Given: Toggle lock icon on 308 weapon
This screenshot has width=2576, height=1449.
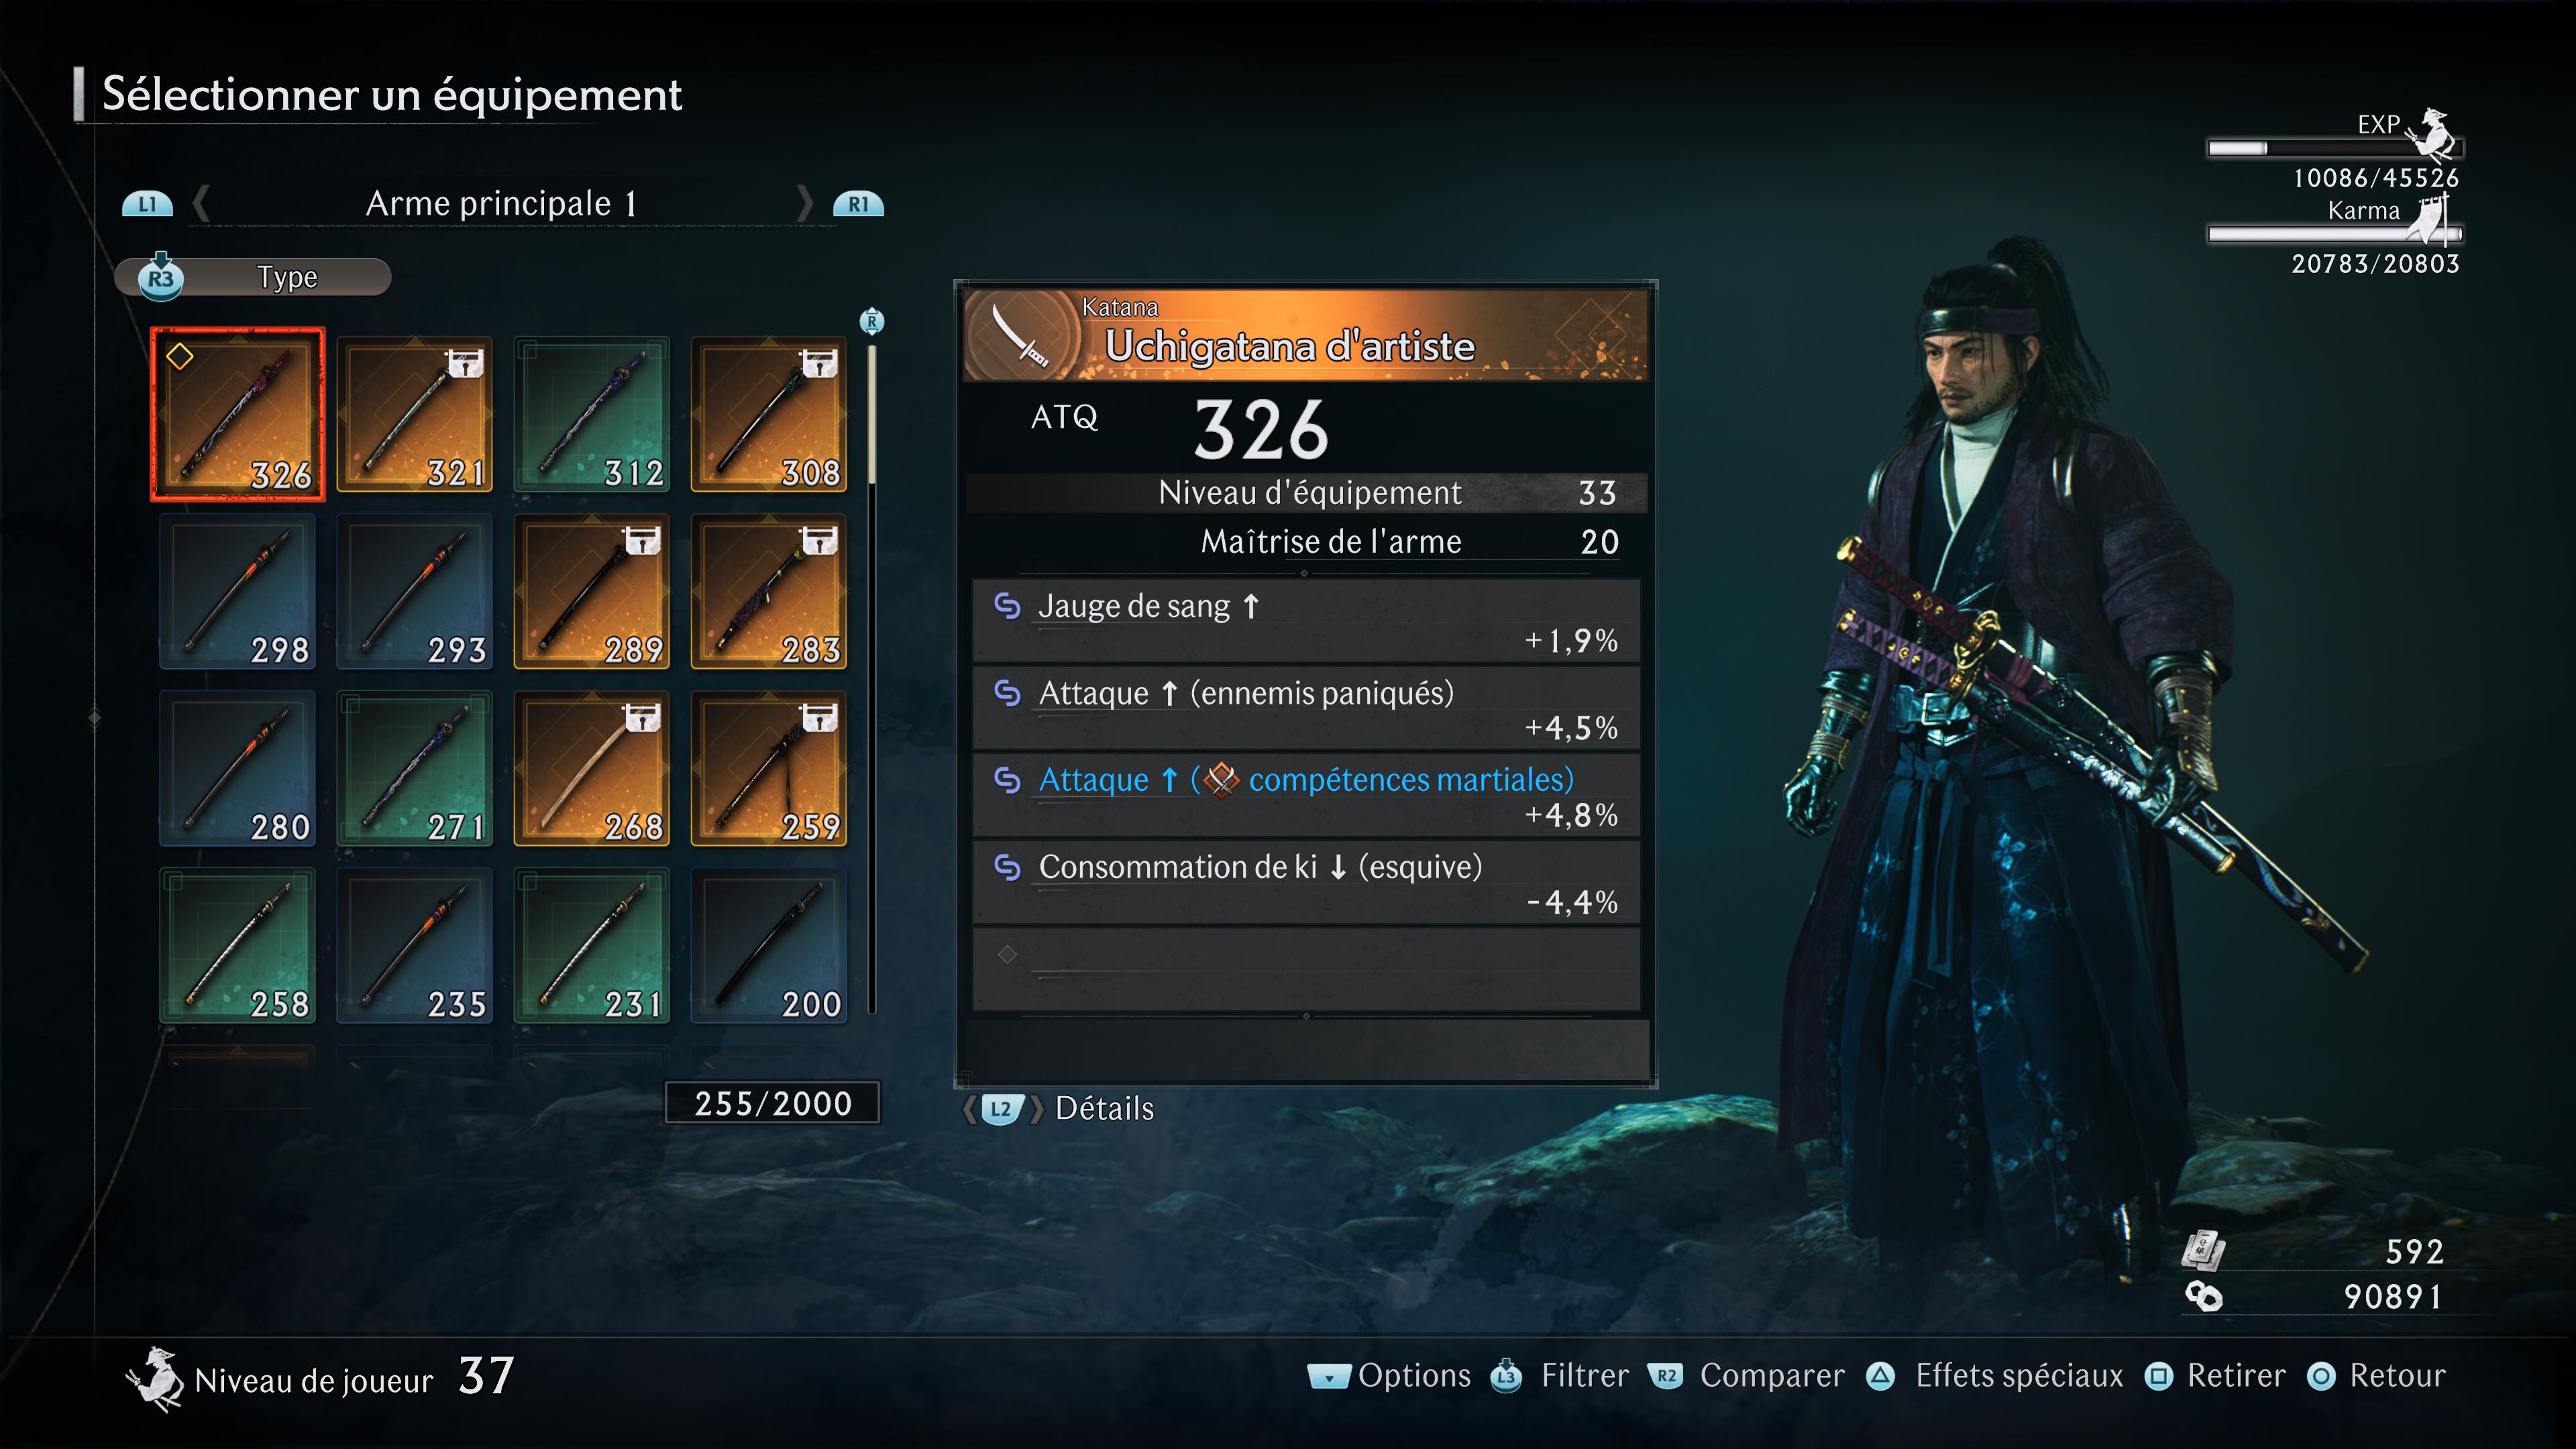Looking at the screenshot, I should click(820, 363).
